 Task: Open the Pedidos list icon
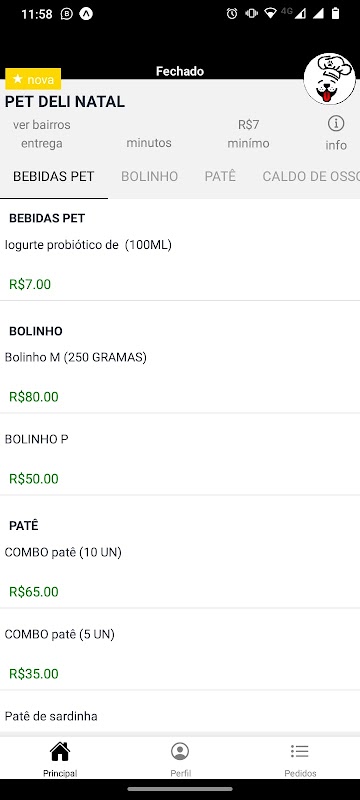click(x=300, y=751)
